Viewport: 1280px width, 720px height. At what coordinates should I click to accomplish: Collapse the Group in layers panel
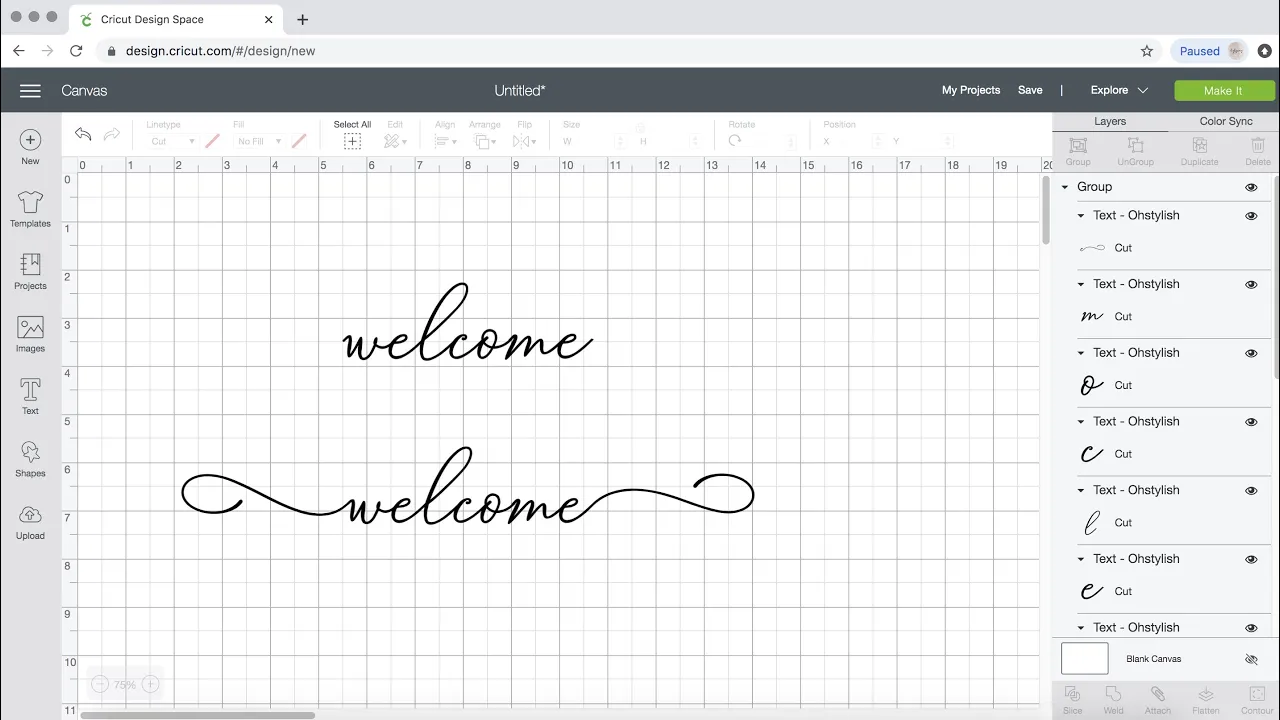(x=1065, y=187)
